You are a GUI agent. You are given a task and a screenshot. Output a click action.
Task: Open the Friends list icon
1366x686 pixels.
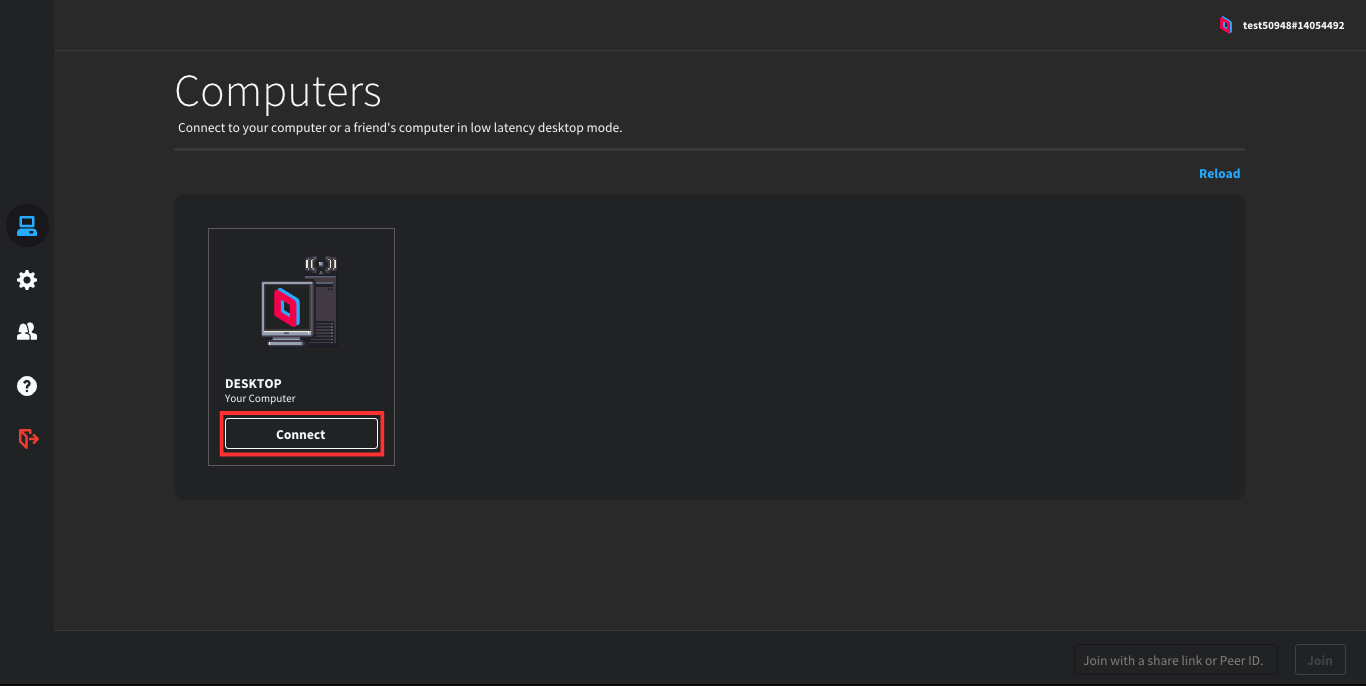(x=27, y=332)
